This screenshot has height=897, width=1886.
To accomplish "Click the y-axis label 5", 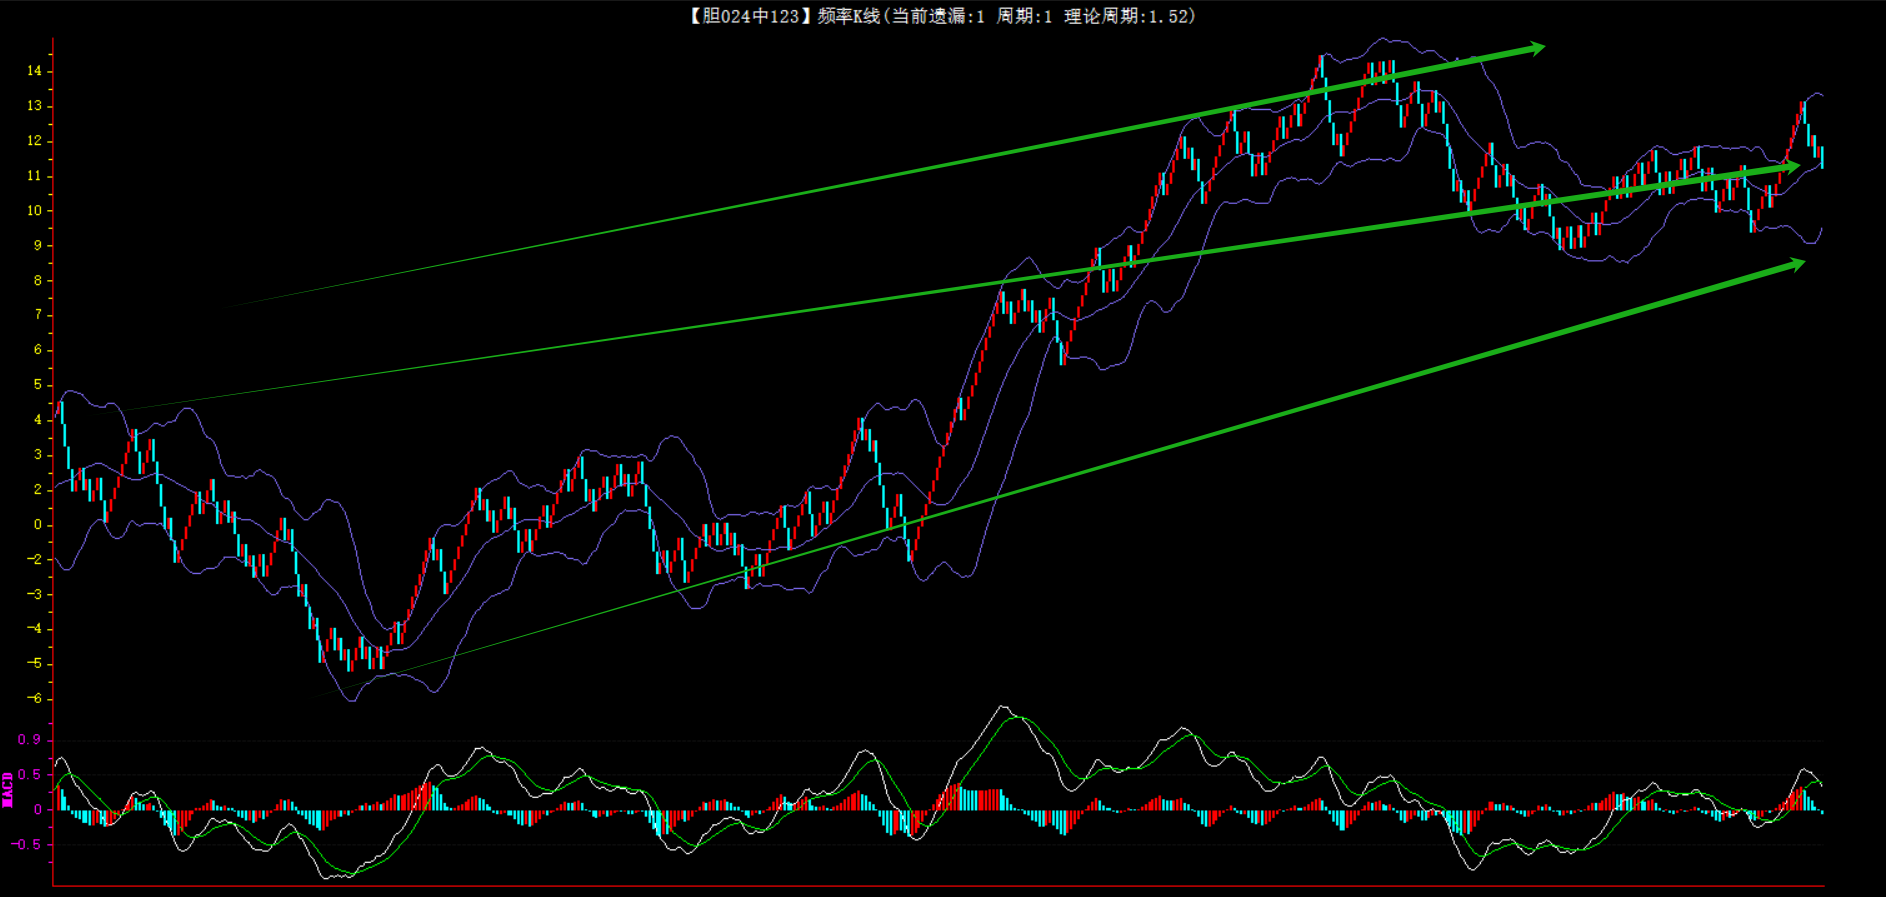I will [x=38, y=385].
